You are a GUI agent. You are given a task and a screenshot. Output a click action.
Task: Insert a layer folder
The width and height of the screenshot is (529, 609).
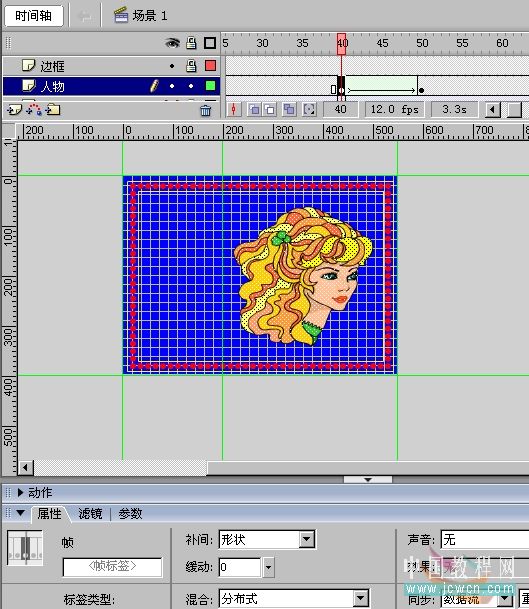(x=52, y=110)
